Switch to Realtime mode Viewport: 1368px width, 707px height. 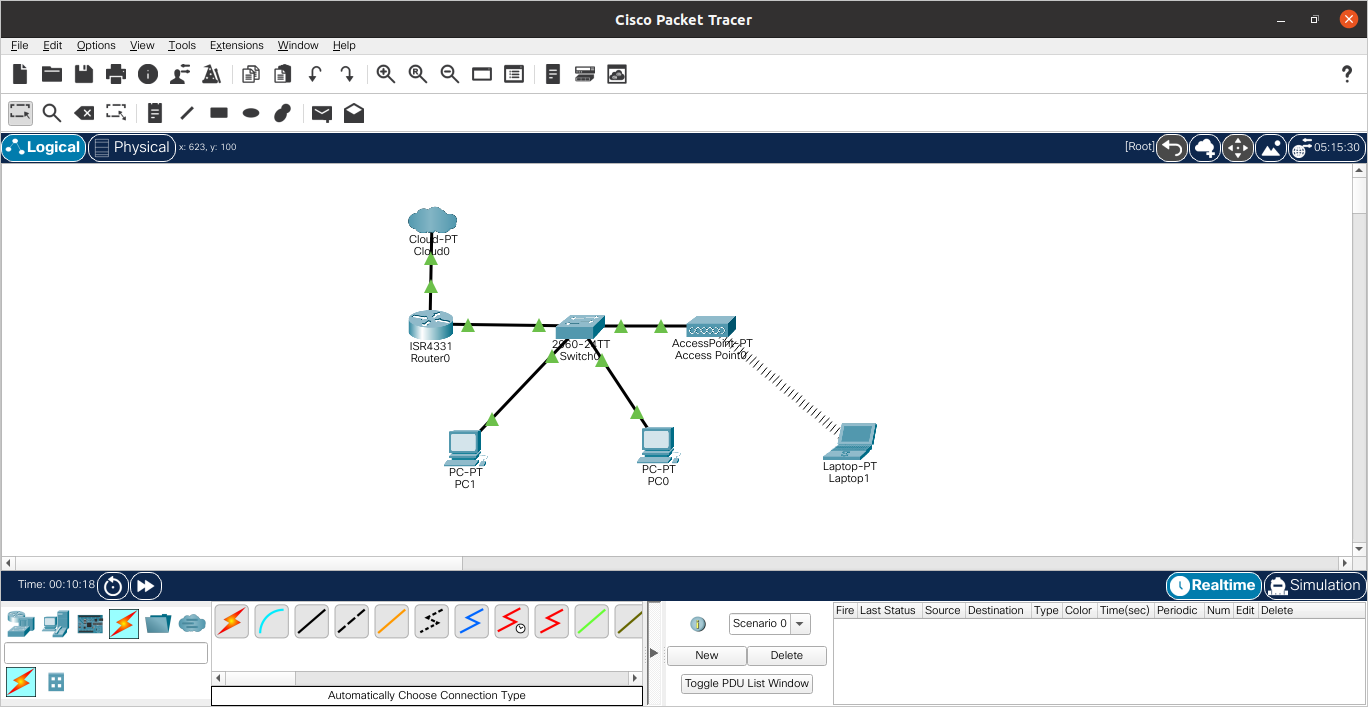click(1213, 585)
